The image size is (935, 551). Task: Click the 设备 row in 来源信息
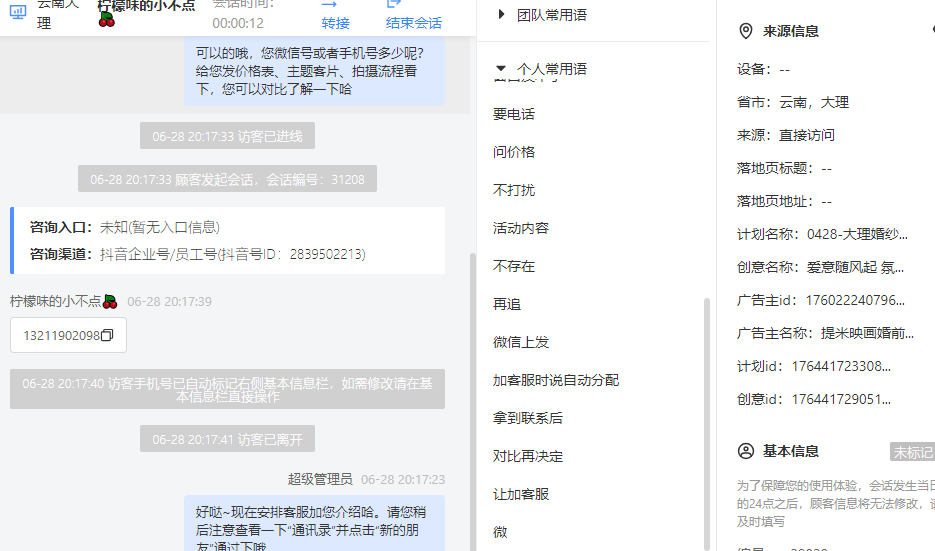click(763, 69)
